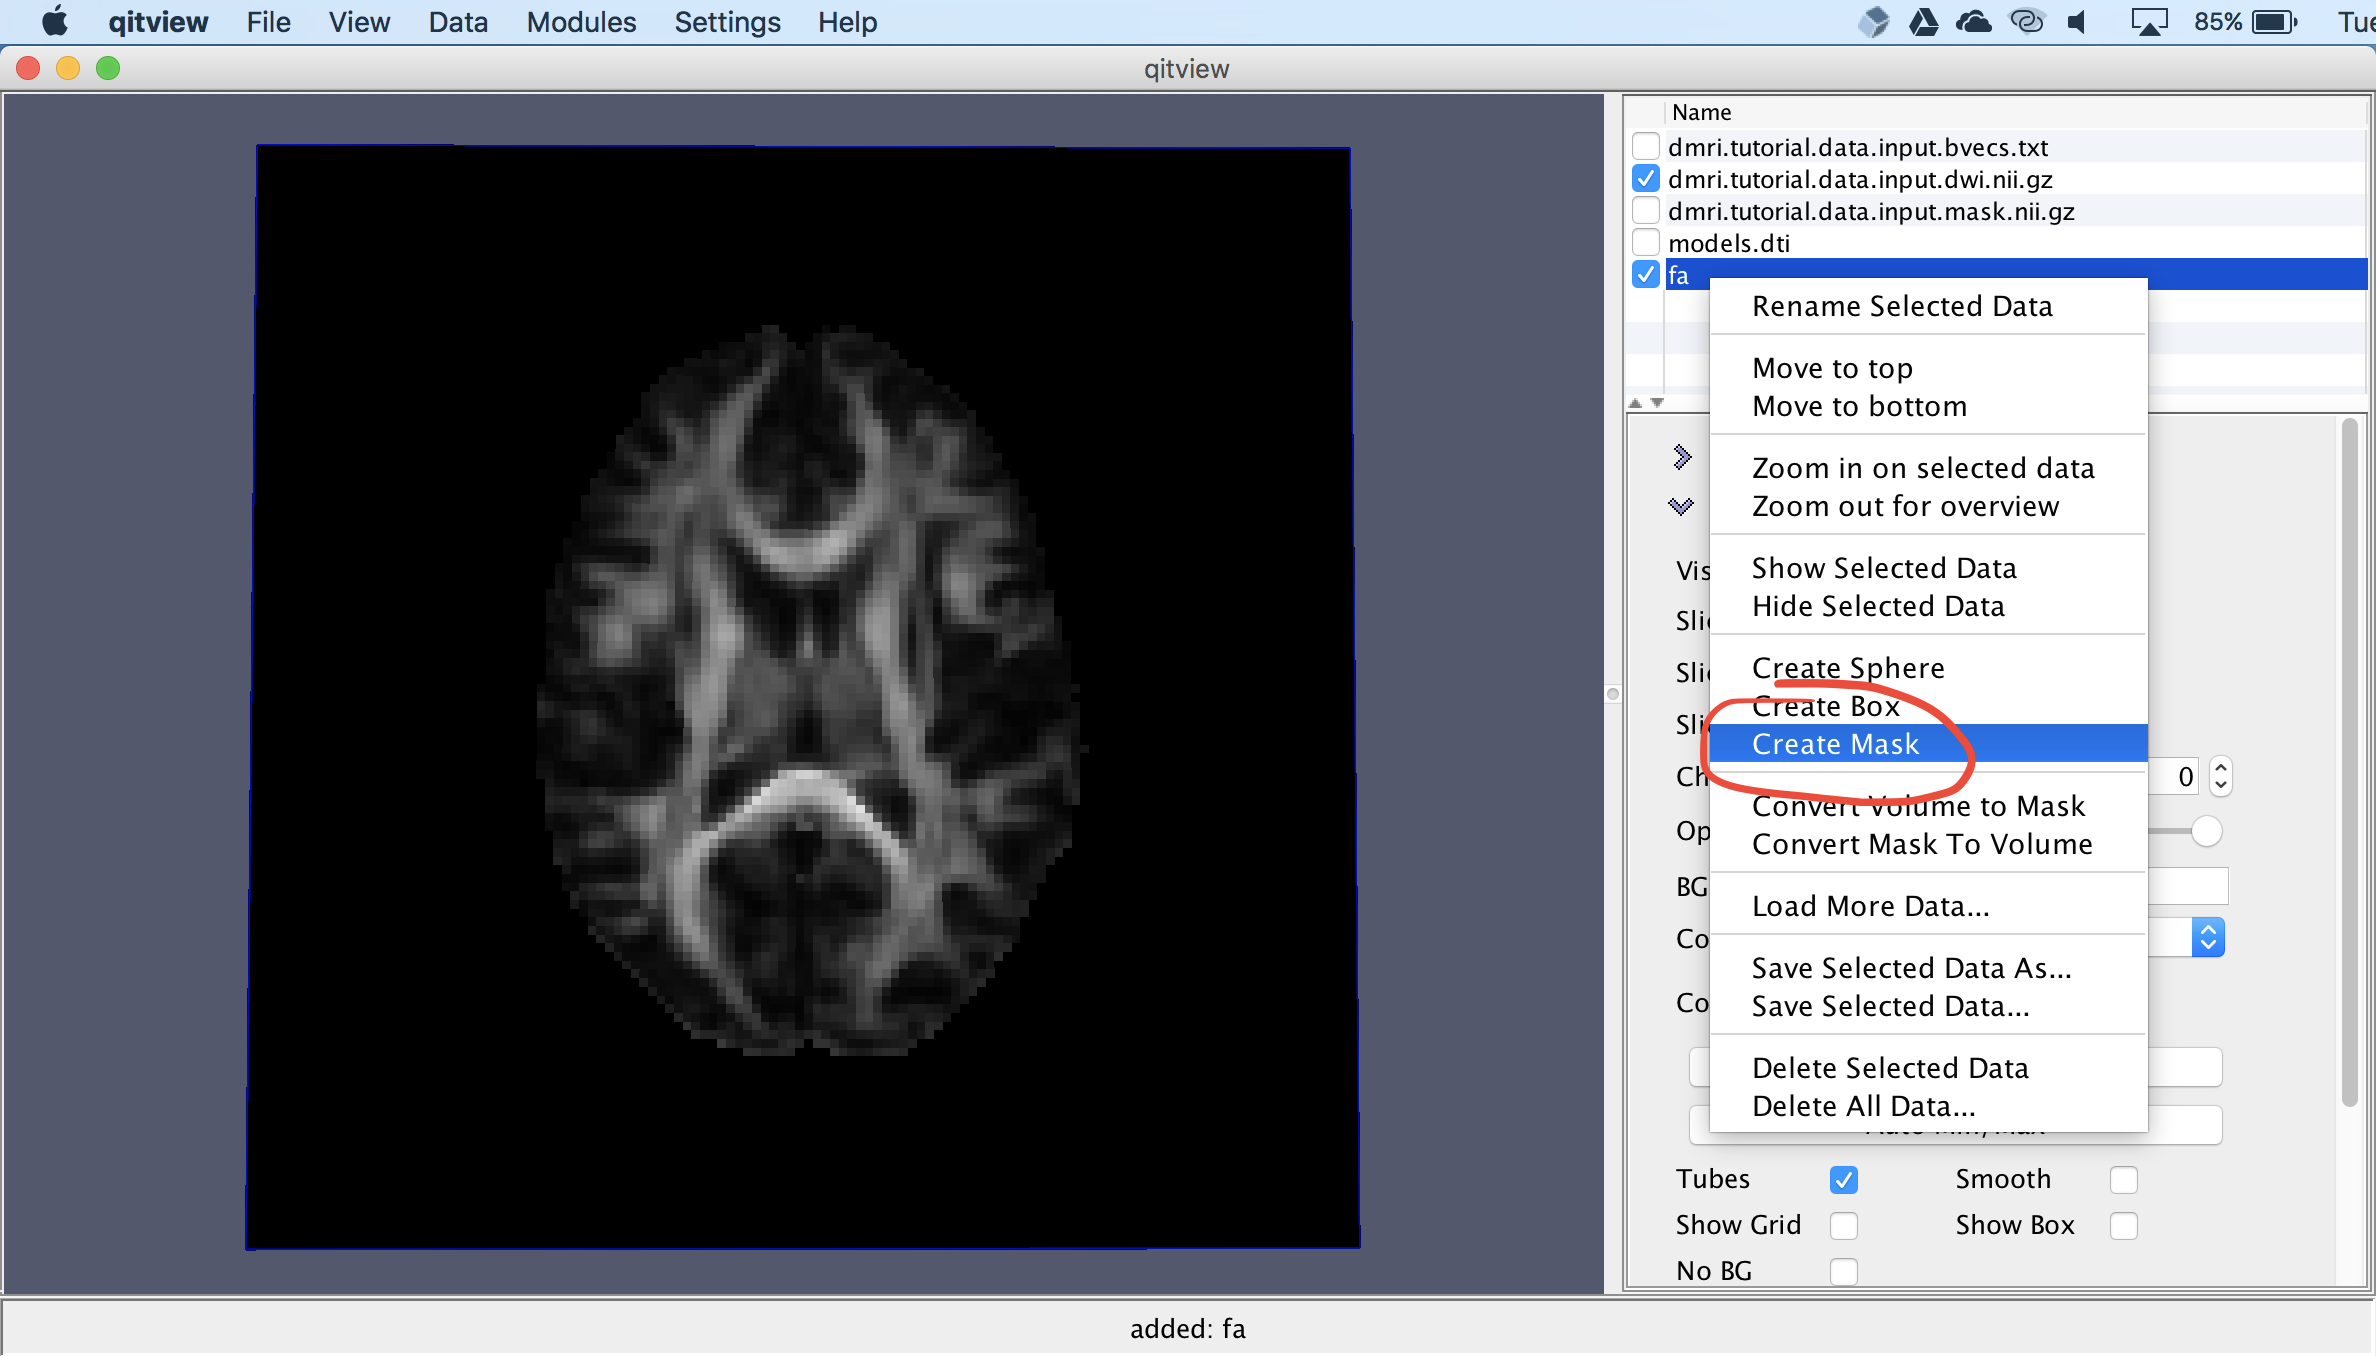This screenshot has height=1356, width=2376.
Task: Choose Convert Mask To Volume entry
Action: [1921, 844]
